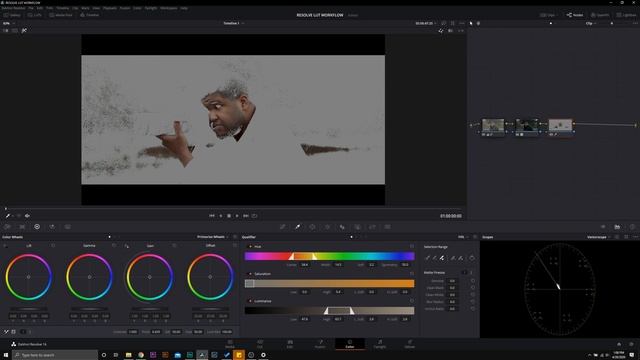Open the viewer timecode display dropdown
The width and height of the screenshot is (640, 360).
coord(426,23)
